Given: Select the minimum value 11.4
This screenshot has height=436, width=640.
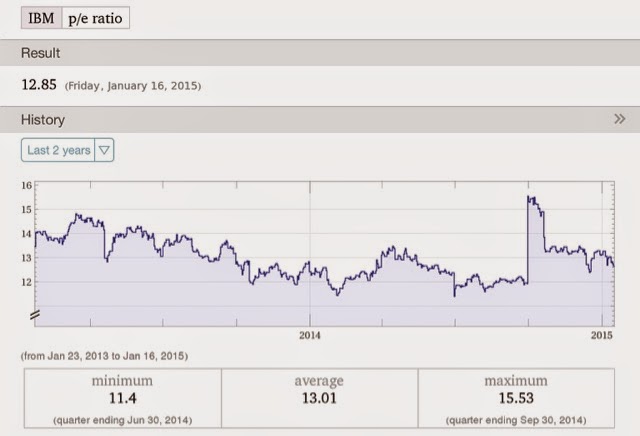Looking at the screenshot, I should [x=122, y=398].
